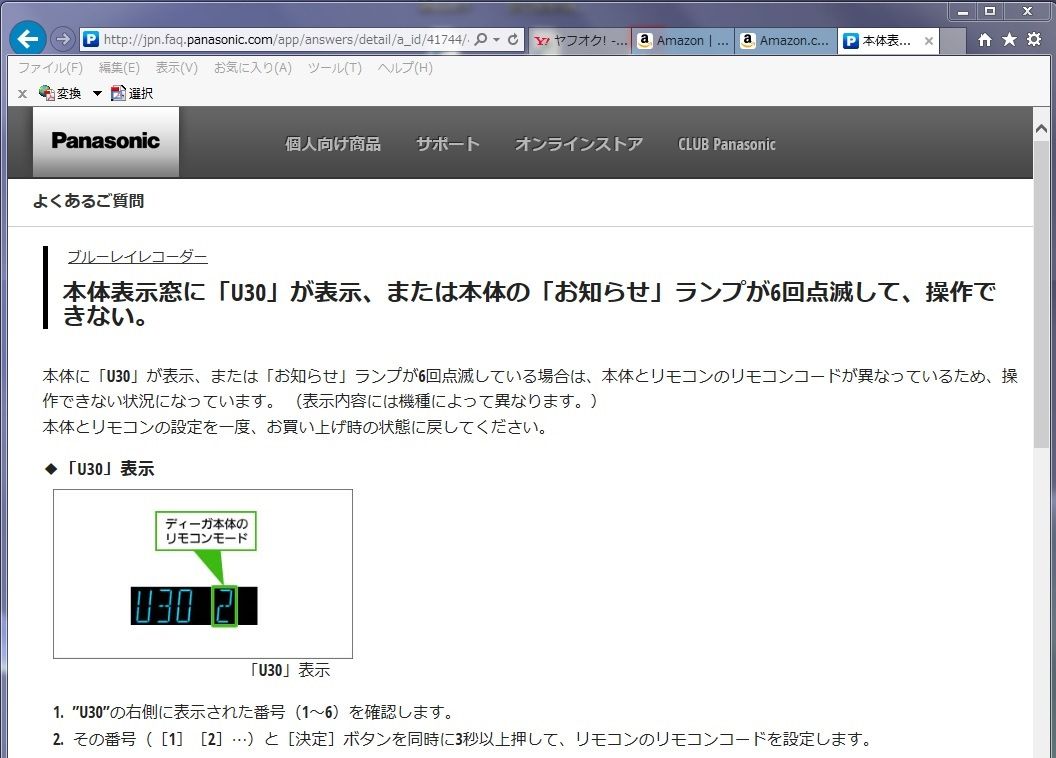Open the ヘルプ(H) menu

point(405,67)
